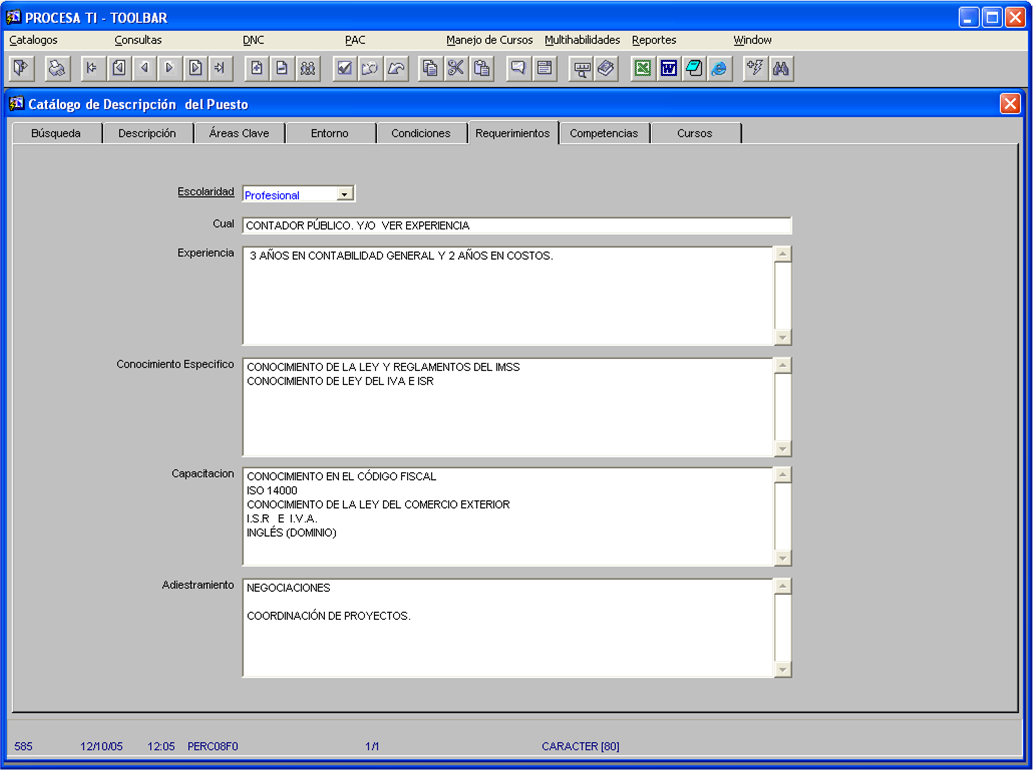Open the Escolaridad dropdown

click(x=345, y=195)
